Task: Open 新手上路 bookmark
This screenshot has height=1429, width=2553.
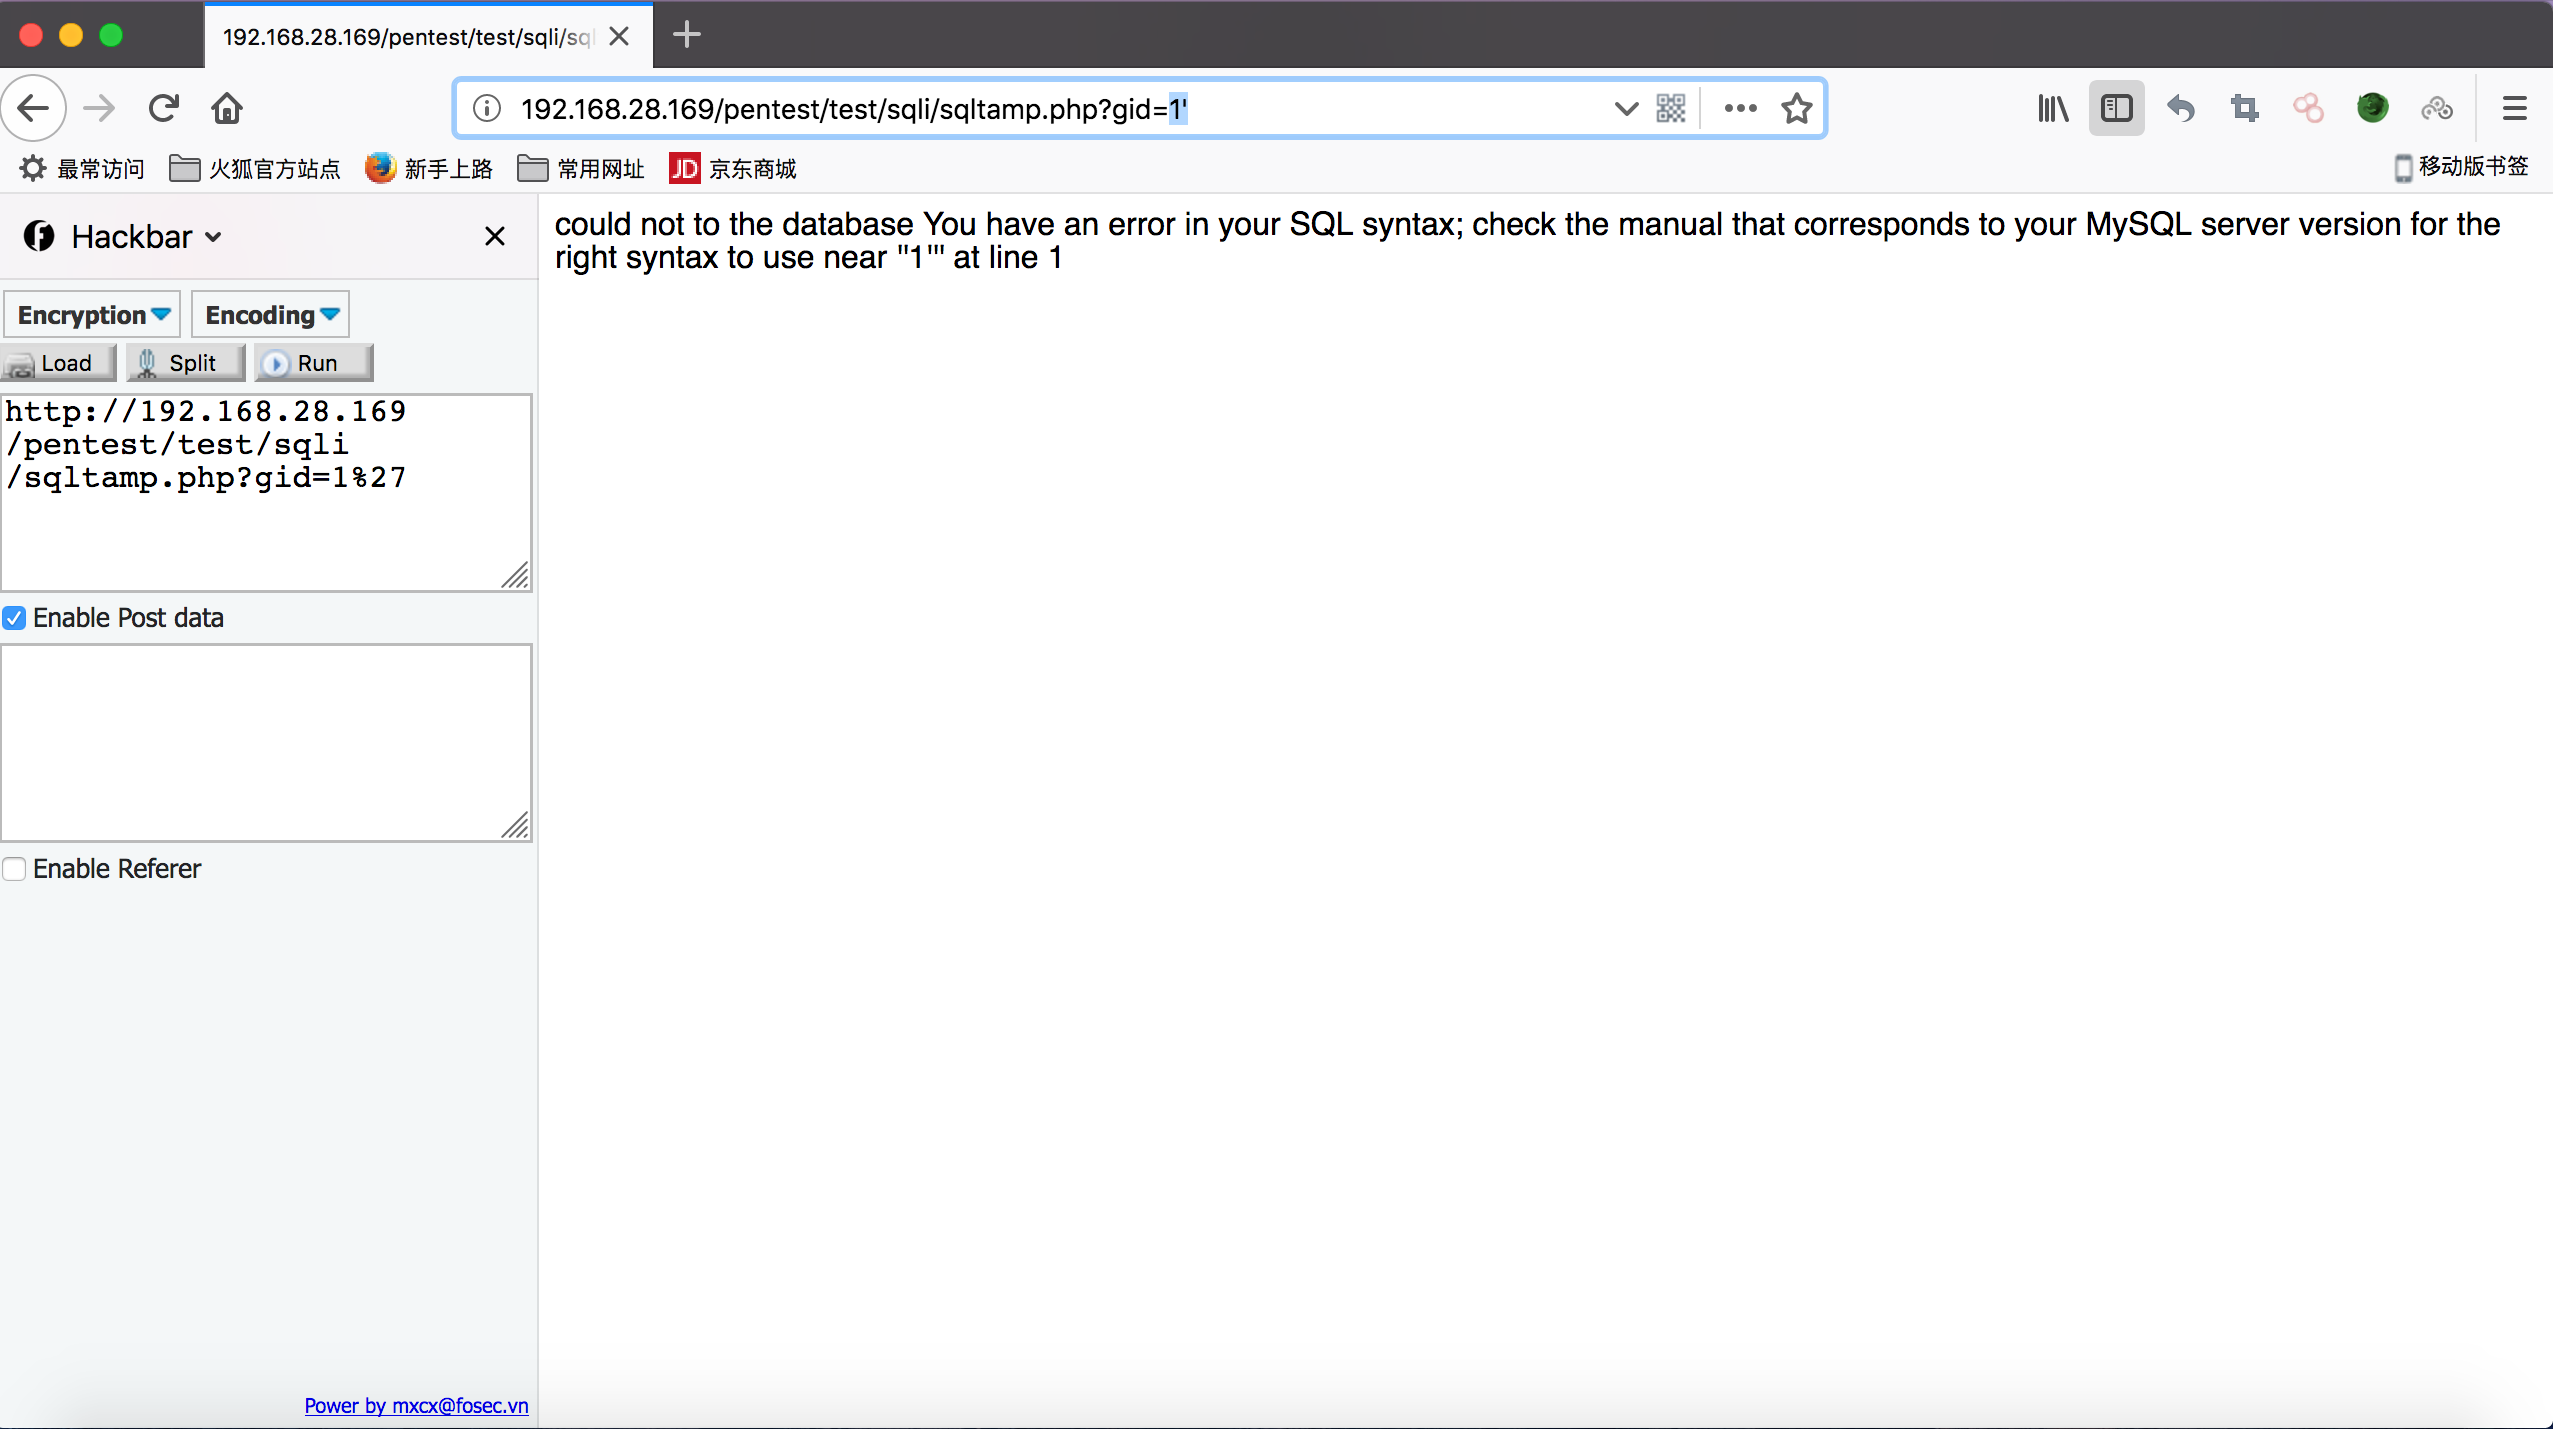Action: tap(429, 169)
